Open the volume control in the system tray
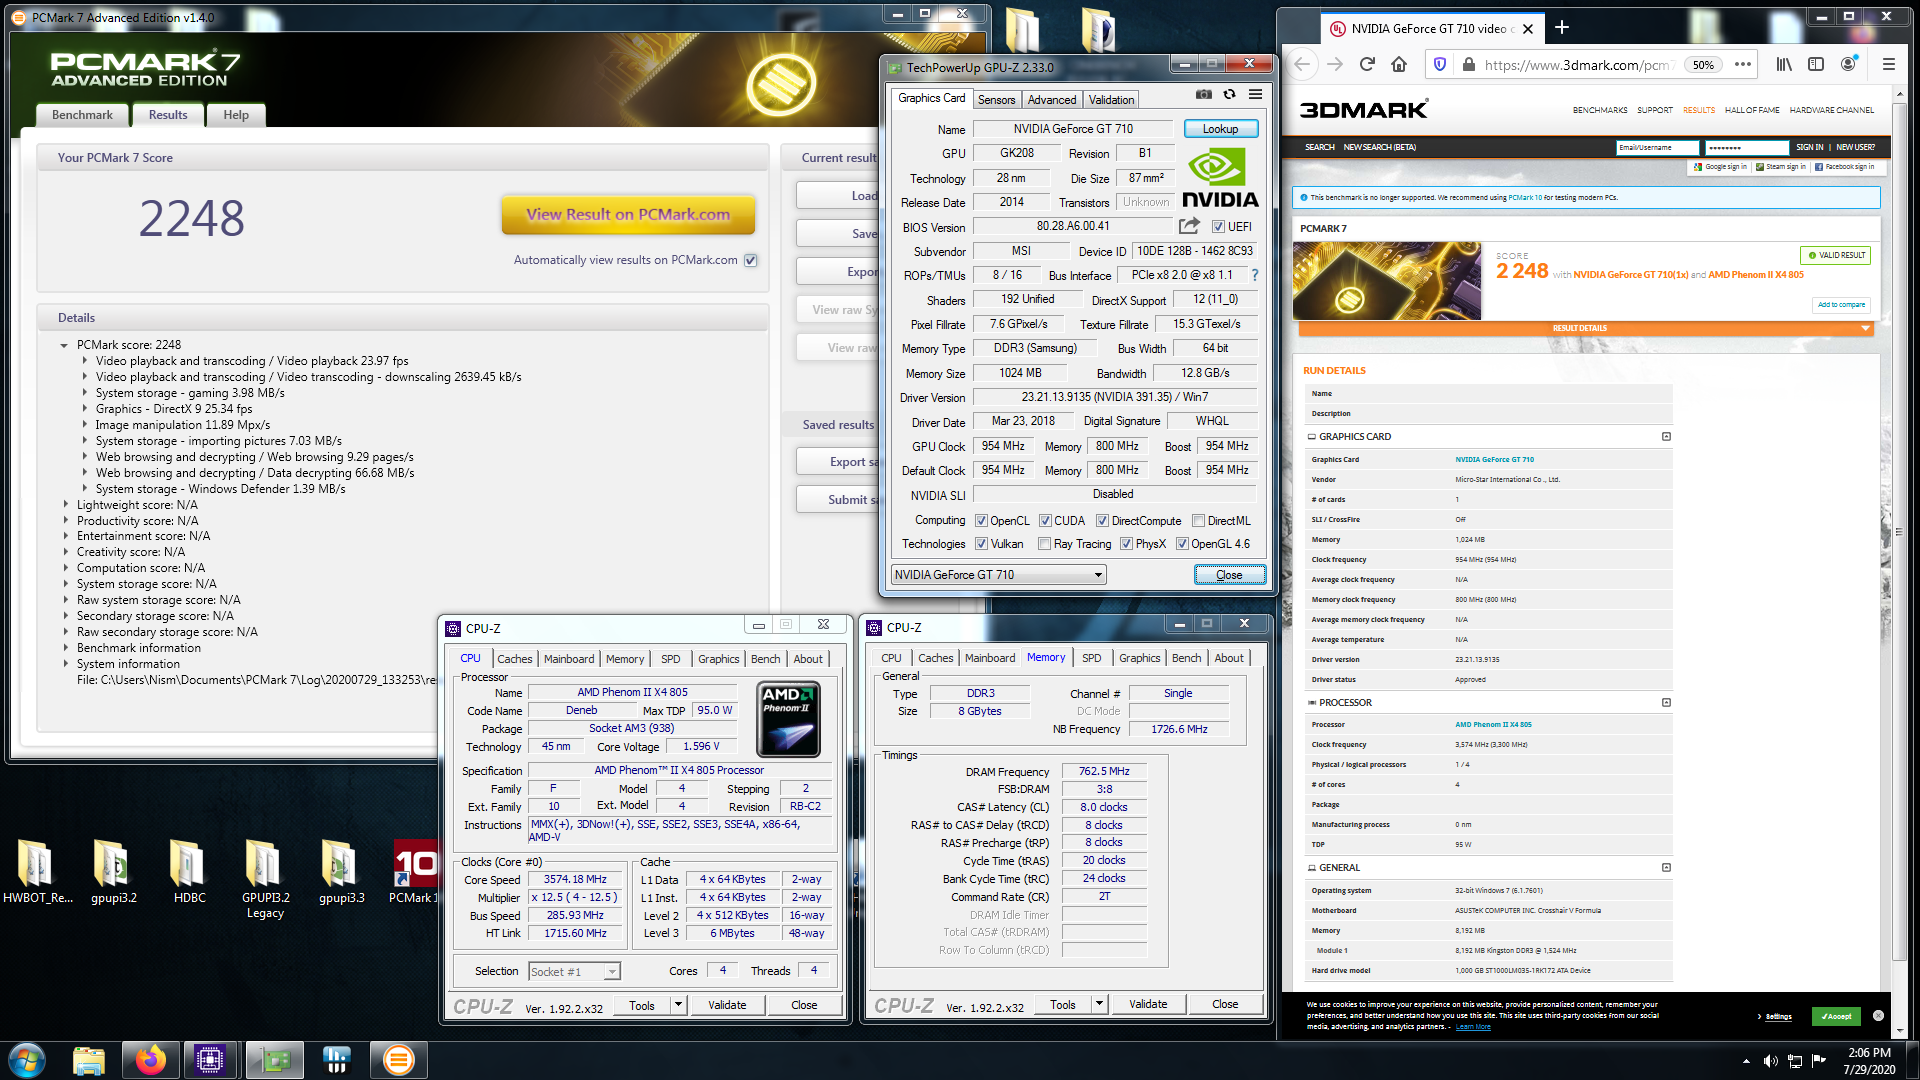 tap(1770, 1060)
